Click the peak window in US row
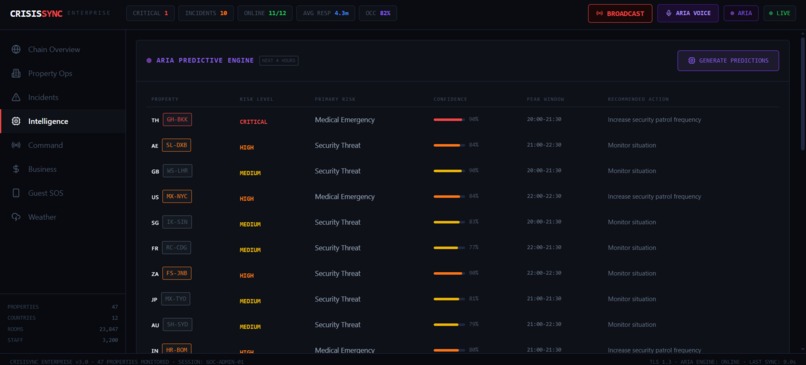 pos(544,196)
